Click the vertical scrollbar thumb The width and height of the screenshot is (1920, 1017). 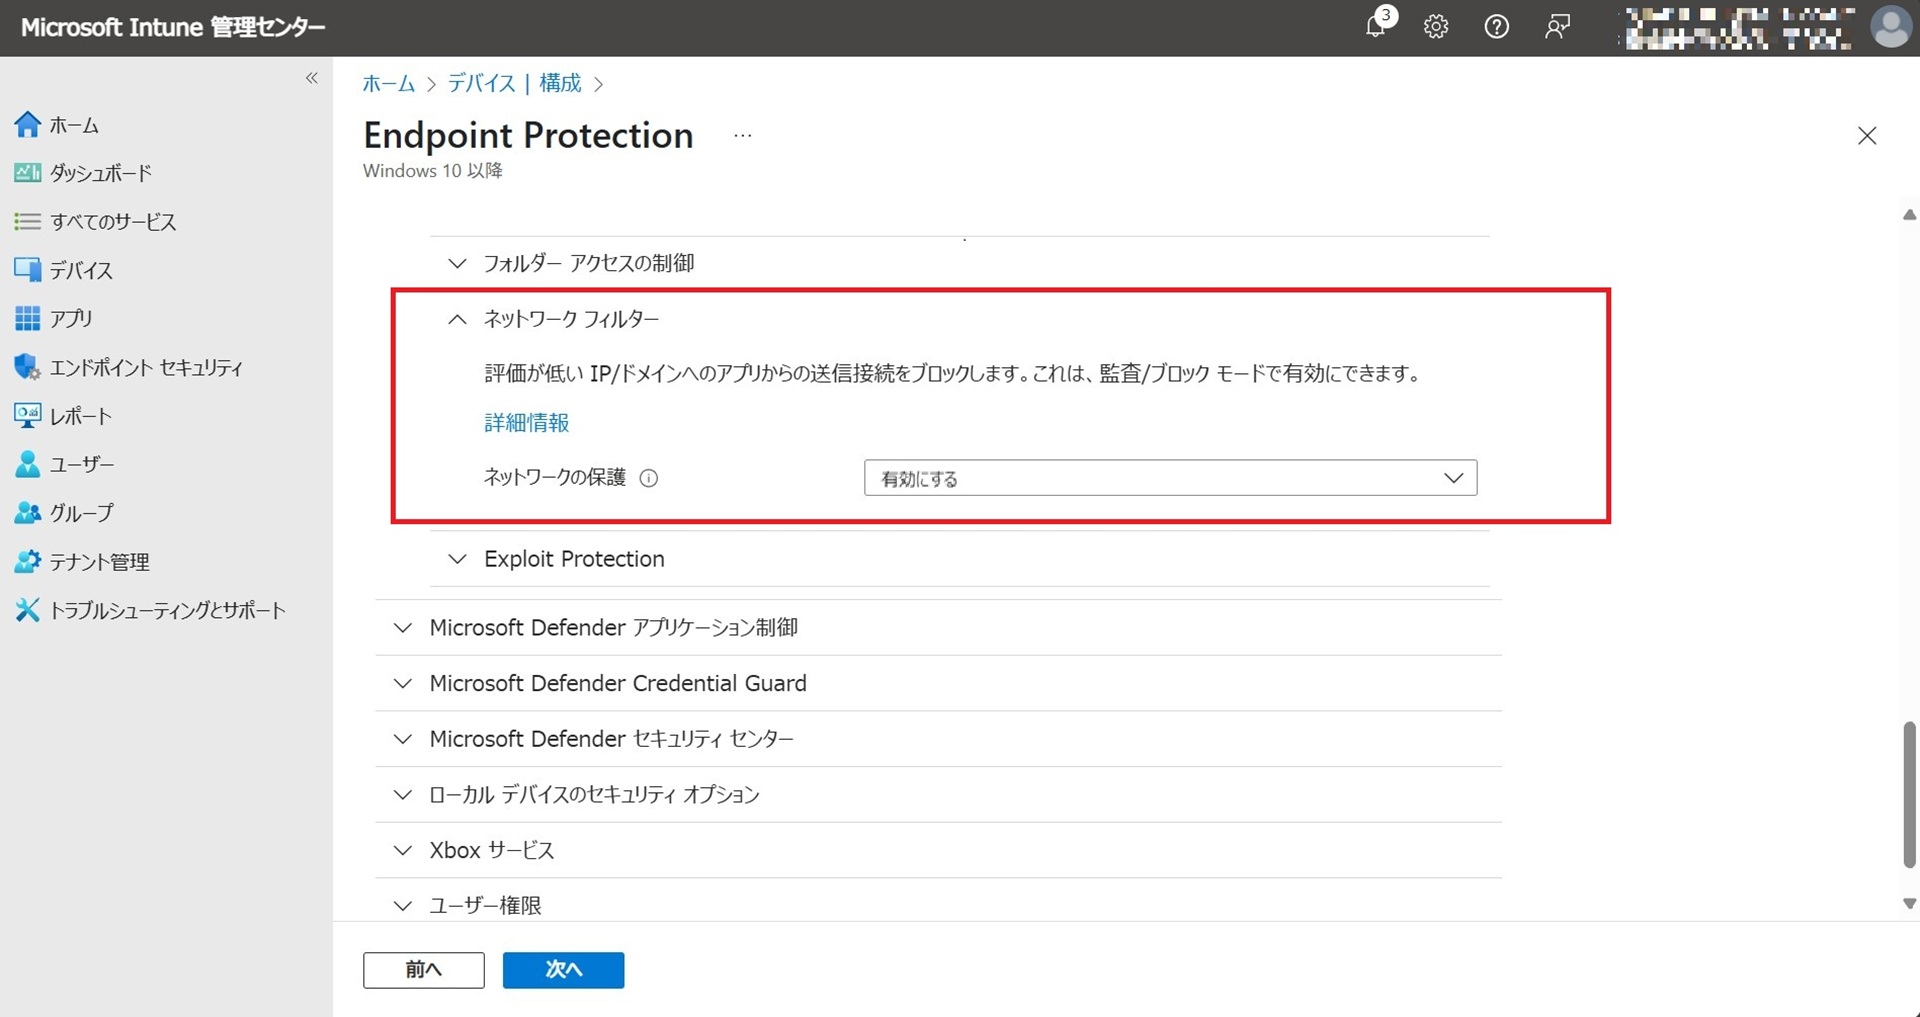click(1909, 794)
